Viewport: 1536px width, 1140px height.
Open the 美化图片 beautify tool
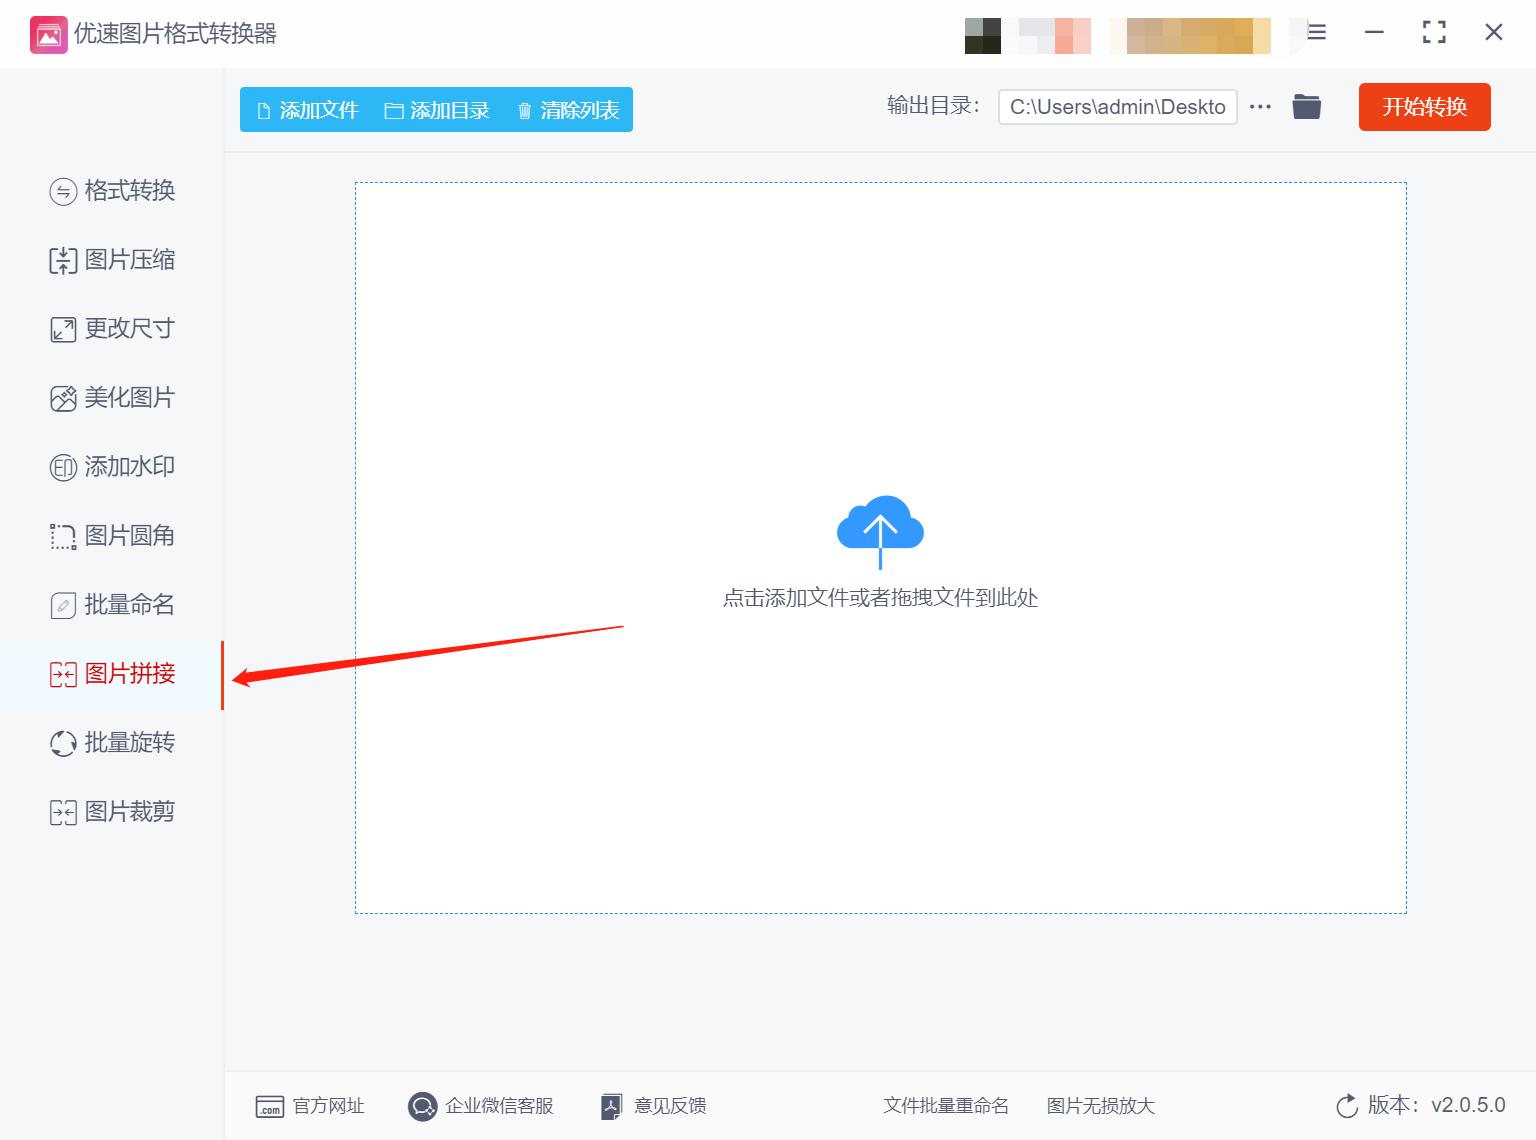[113, 397]
